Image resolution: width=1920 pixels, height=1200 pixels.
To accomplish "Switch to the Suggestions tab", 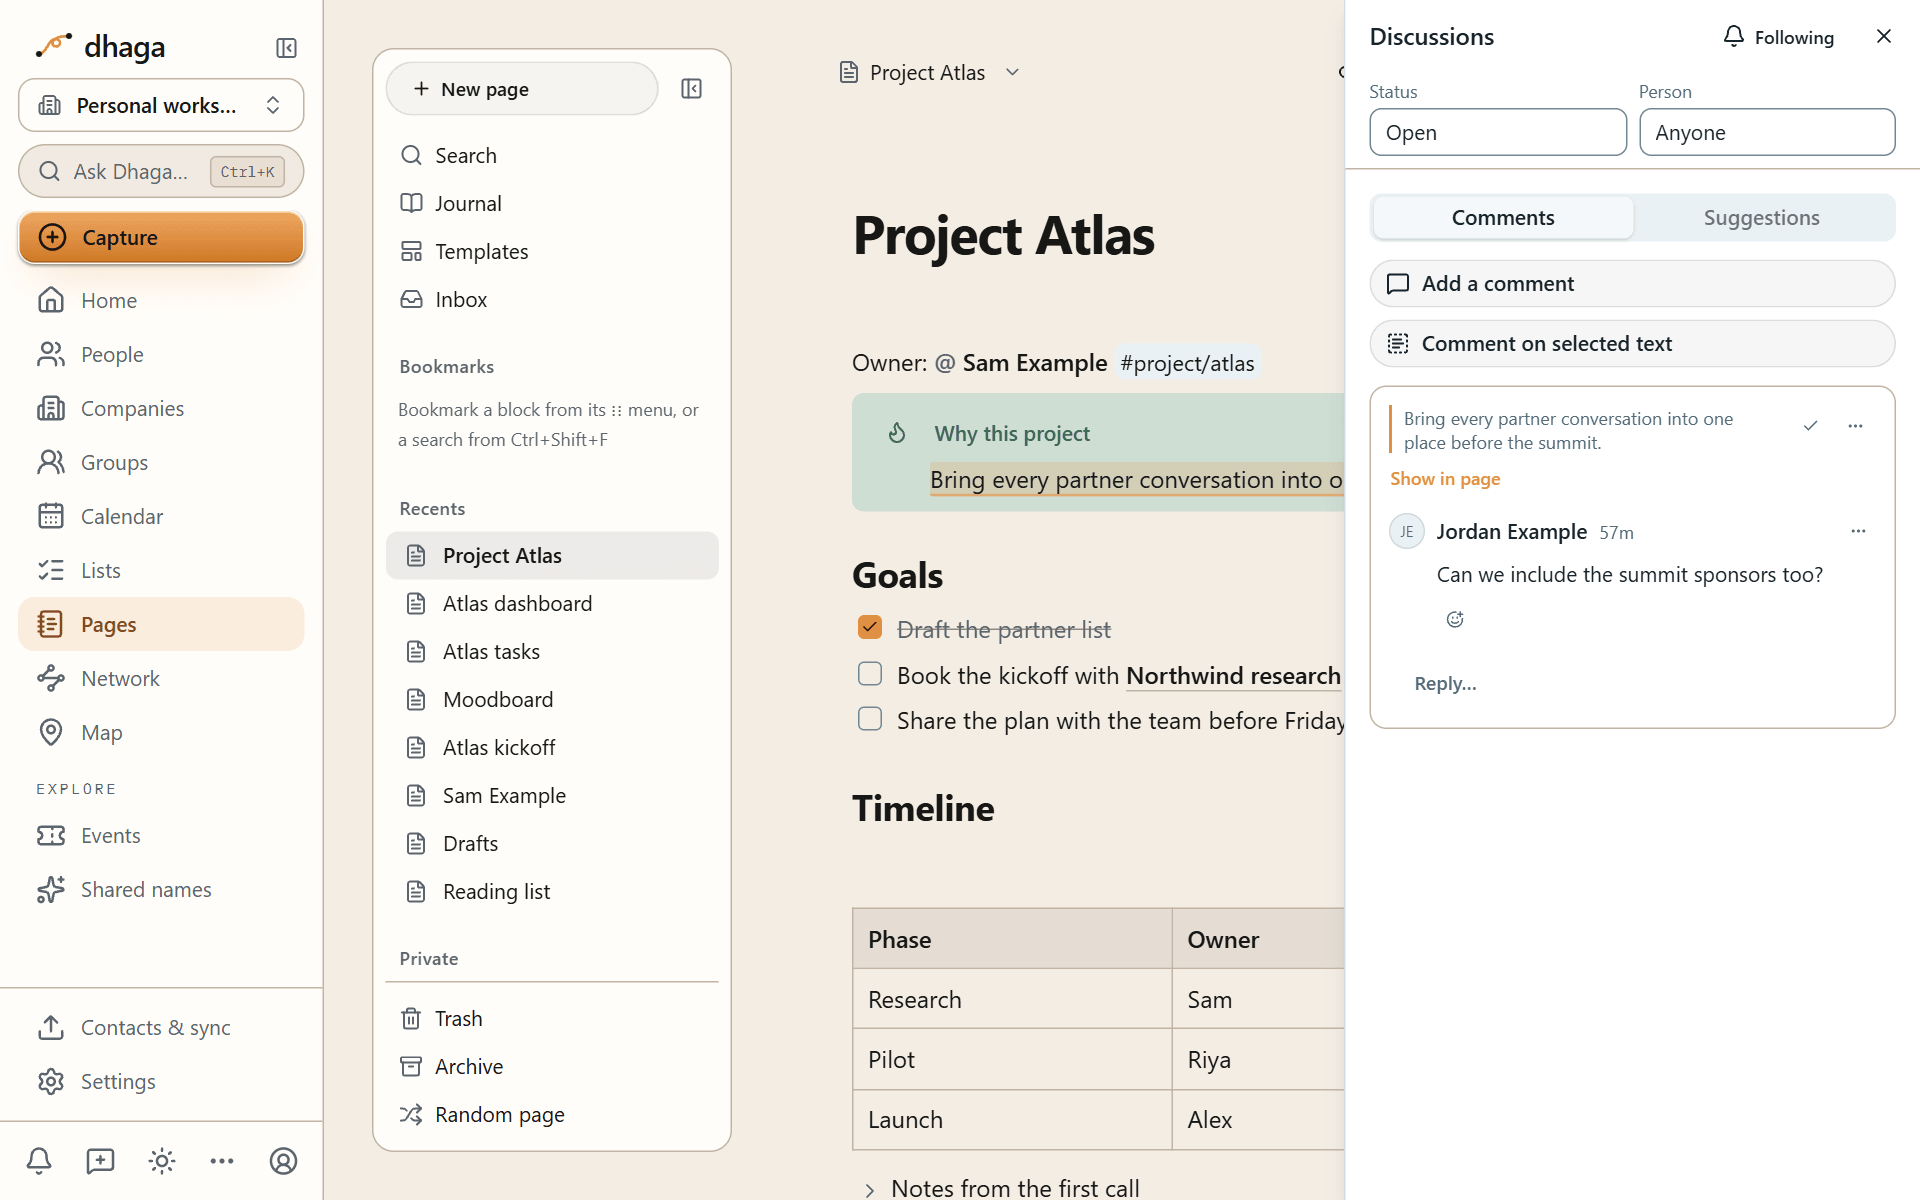I will 1761,218.
